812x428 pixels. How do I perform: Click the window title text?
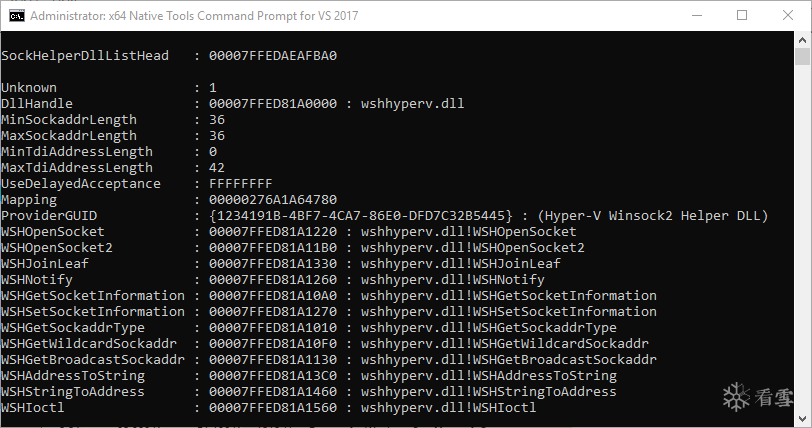194,16
